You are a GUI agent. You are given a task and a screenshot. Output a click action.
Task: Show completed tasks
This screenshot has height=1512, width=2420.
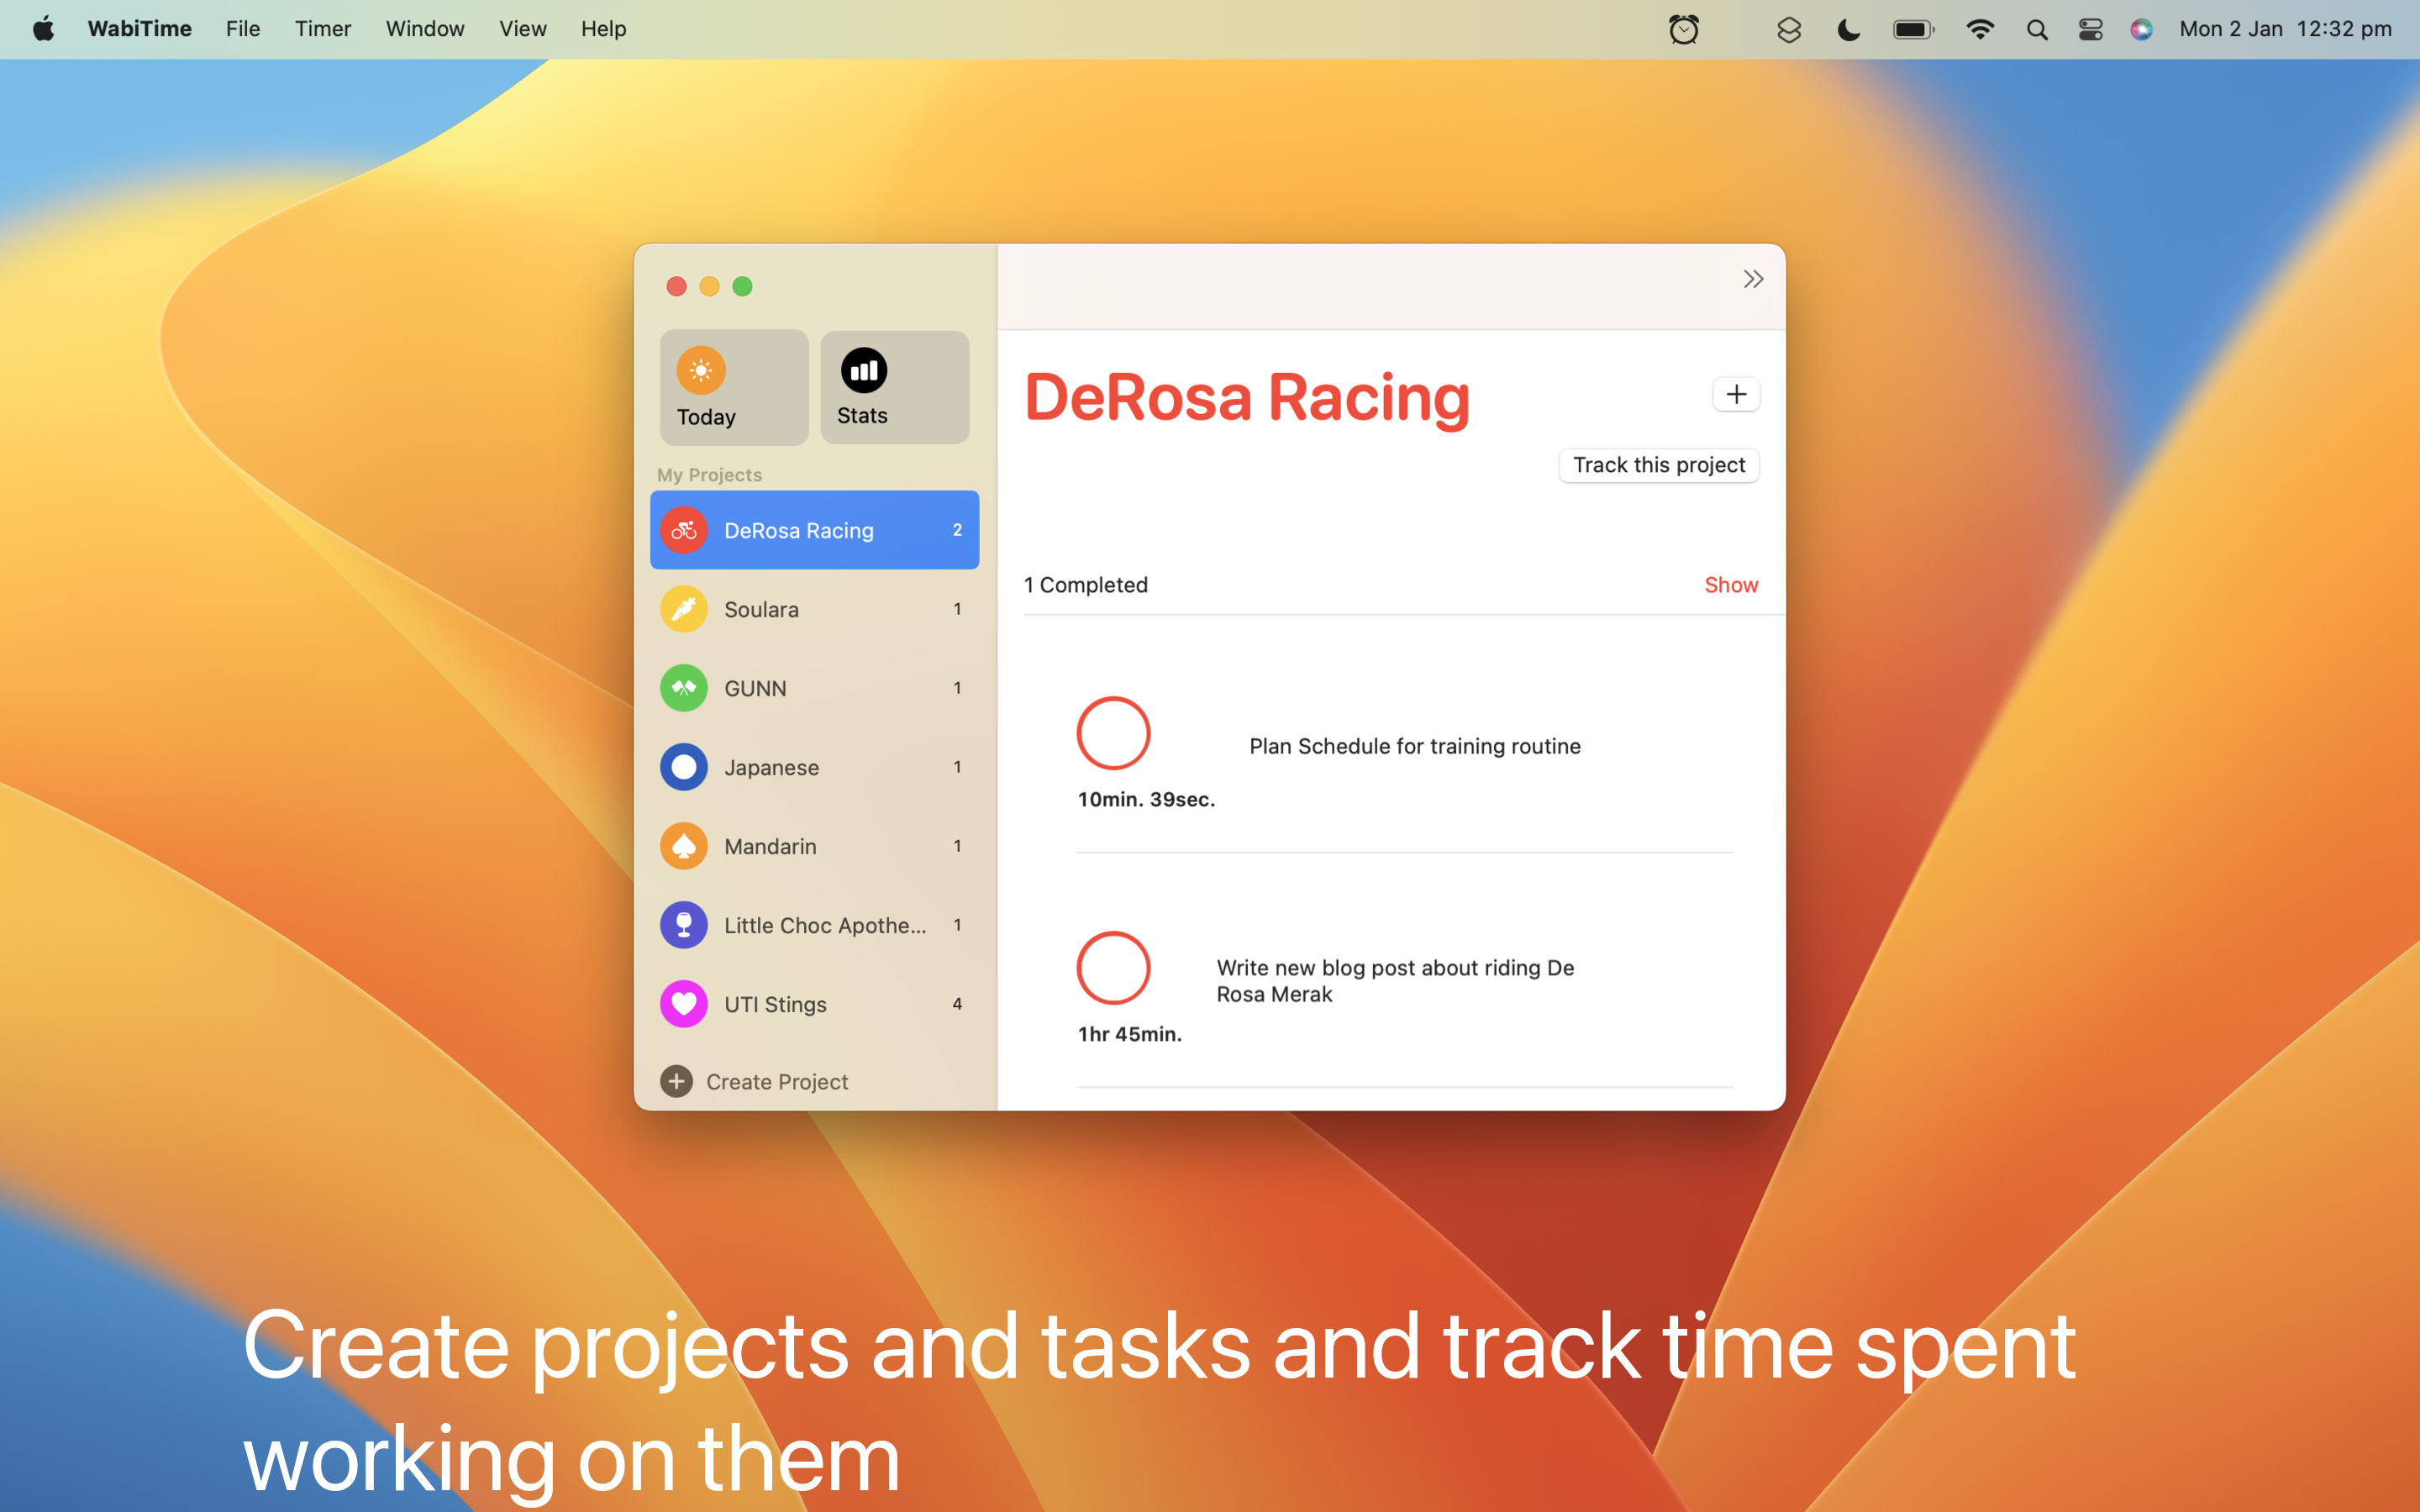[x=1731, y=585]
